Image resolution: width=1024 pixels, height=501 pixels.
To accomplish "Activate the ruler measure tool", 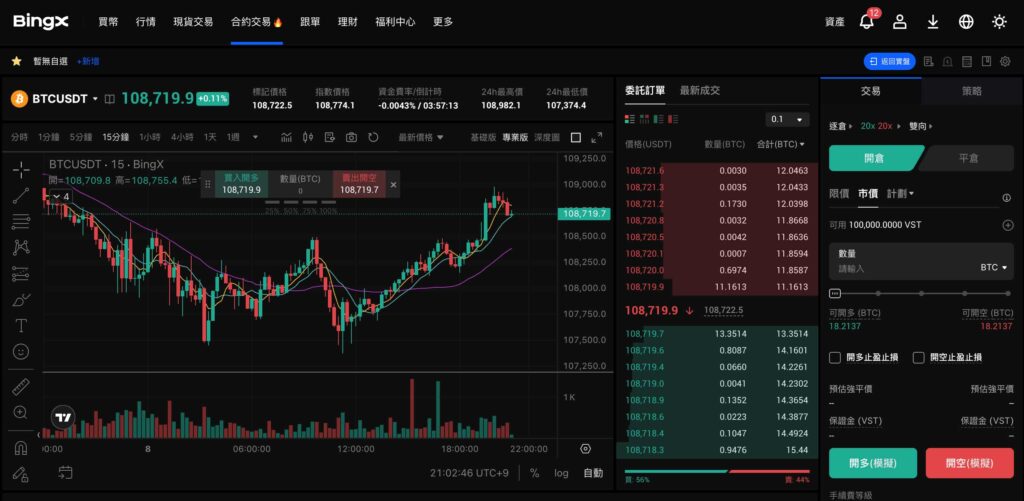I will coord(21,387).
